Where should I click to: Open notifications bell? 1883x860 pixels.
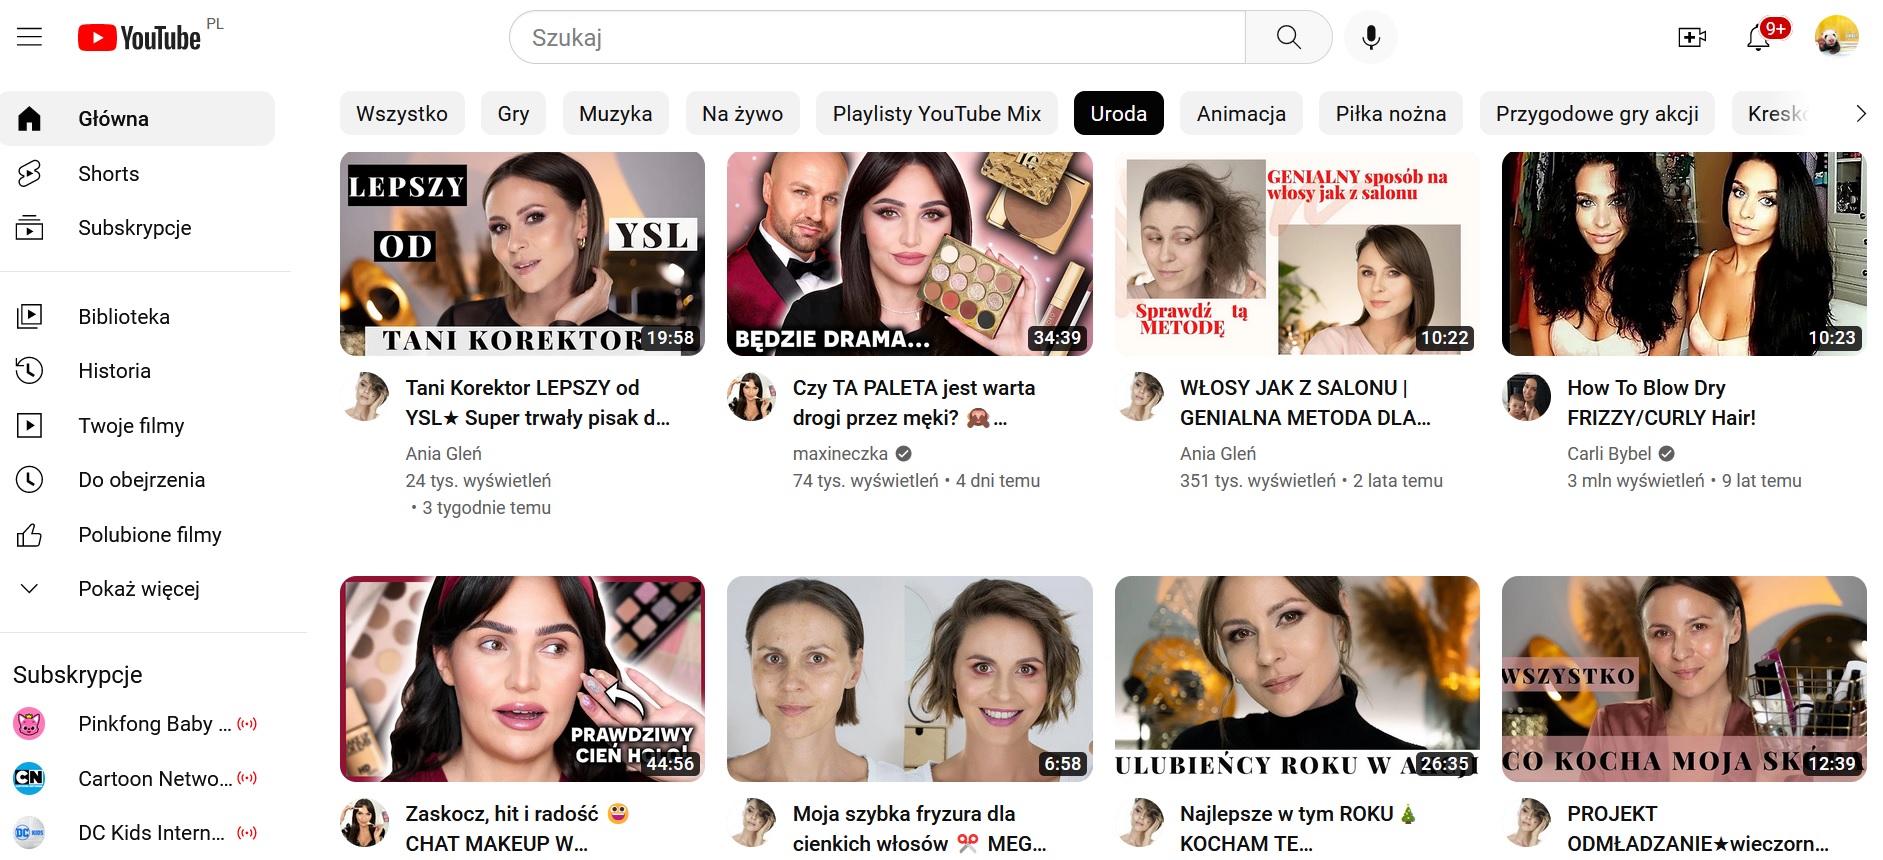coord(1759,38)
